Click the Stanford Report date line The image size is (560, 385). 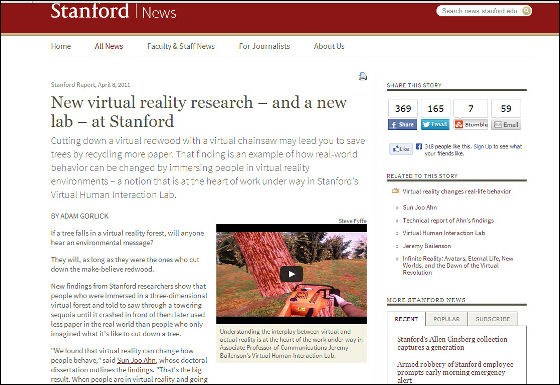point(90,85)
